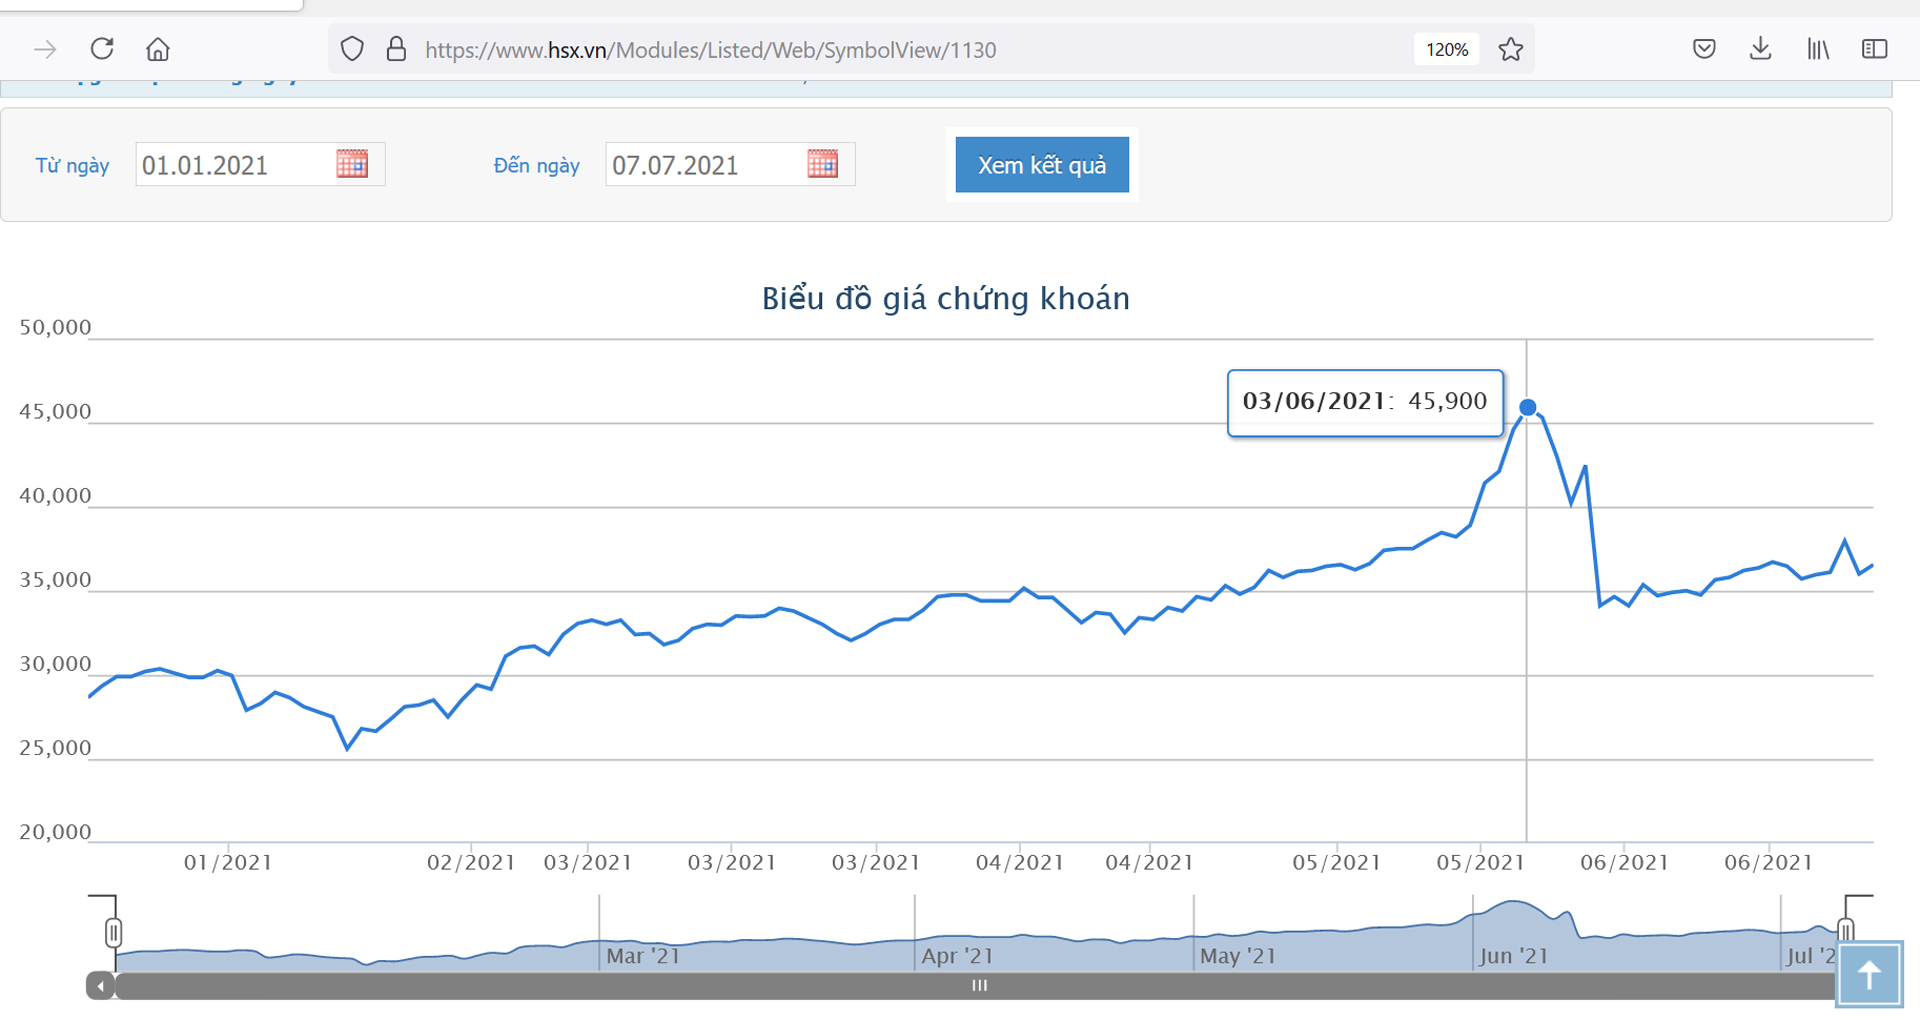The image size is (1920, 1020).
Task: Go to the browser home page
Action: click(158, 49)
